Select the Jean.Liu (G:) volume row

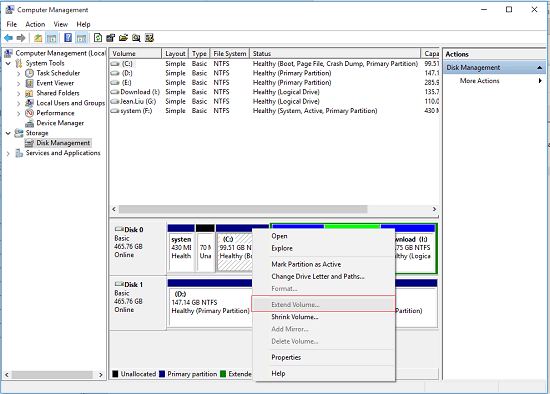tap(274, 101)
